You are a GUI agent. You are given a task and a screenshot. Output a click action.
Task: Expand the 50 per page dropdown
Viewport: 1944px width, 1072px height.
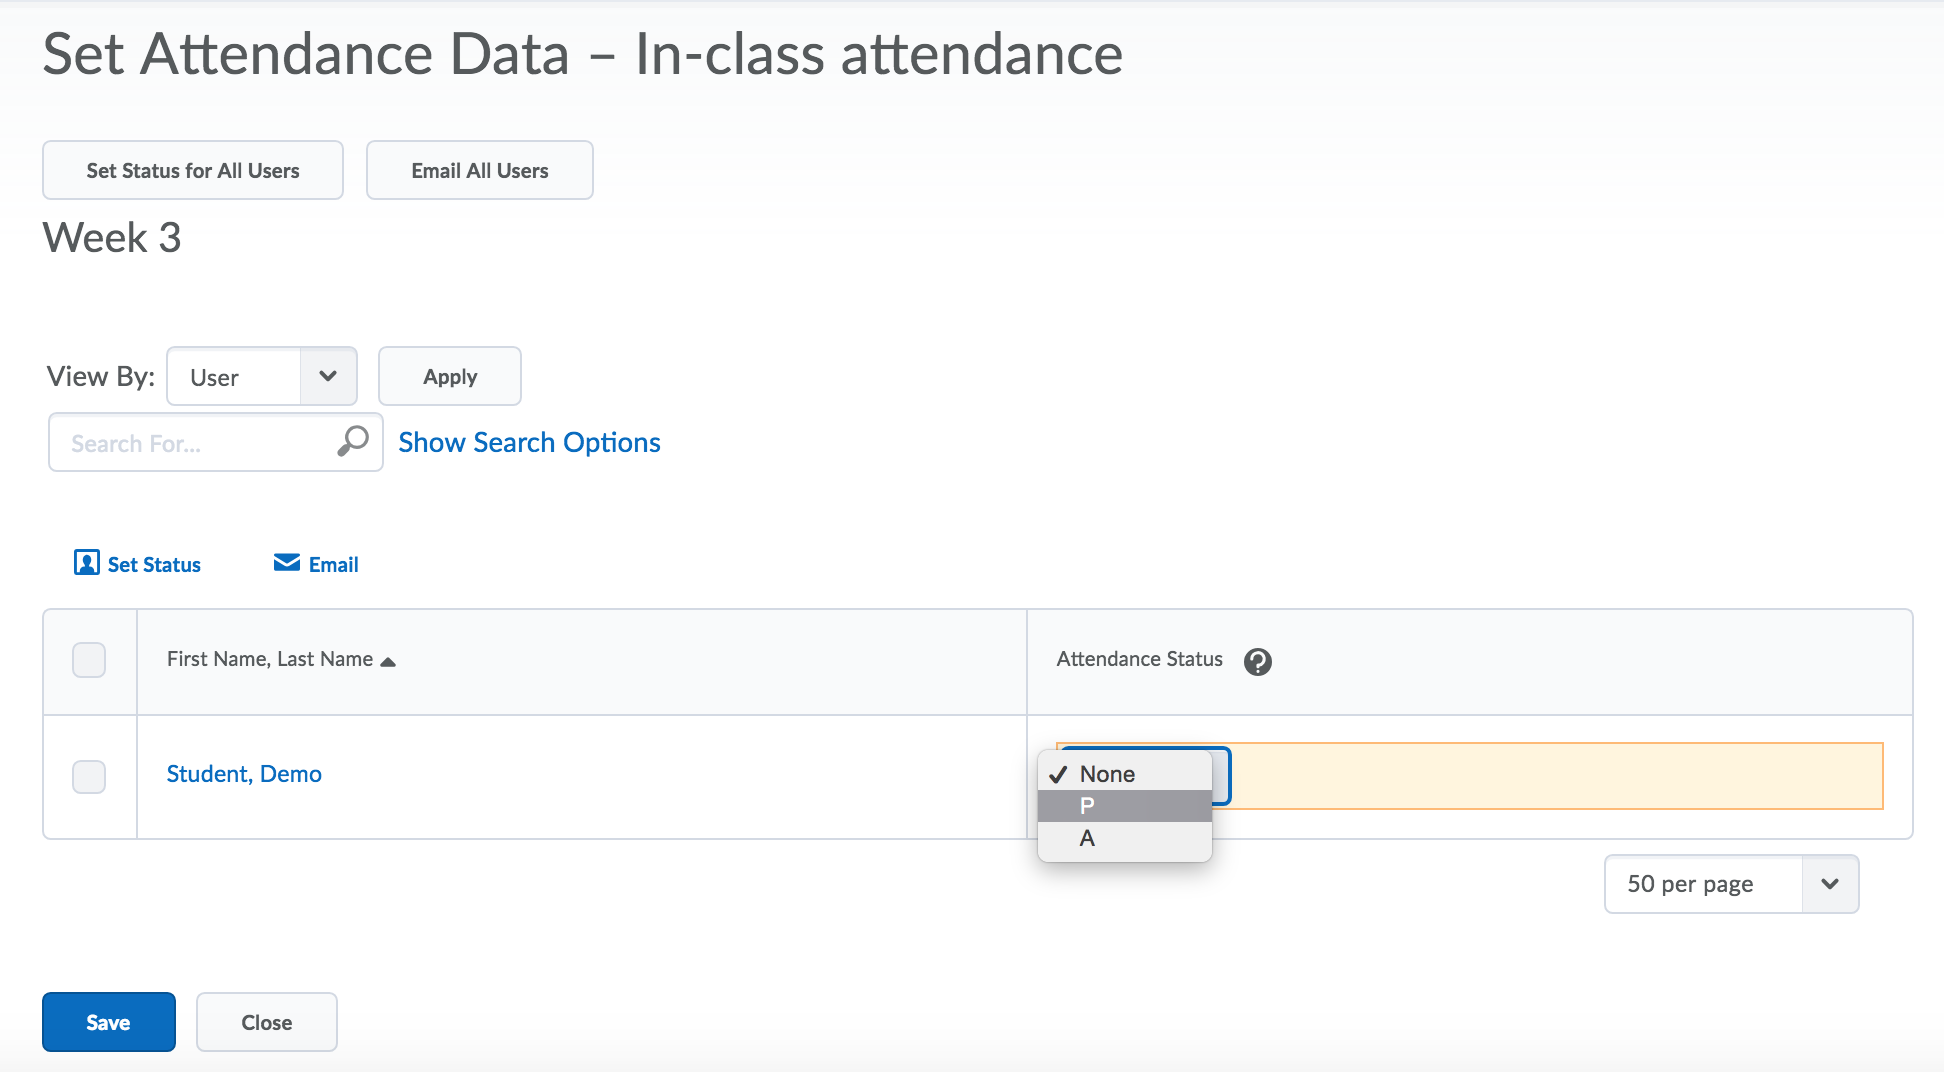coord(1731,884)
